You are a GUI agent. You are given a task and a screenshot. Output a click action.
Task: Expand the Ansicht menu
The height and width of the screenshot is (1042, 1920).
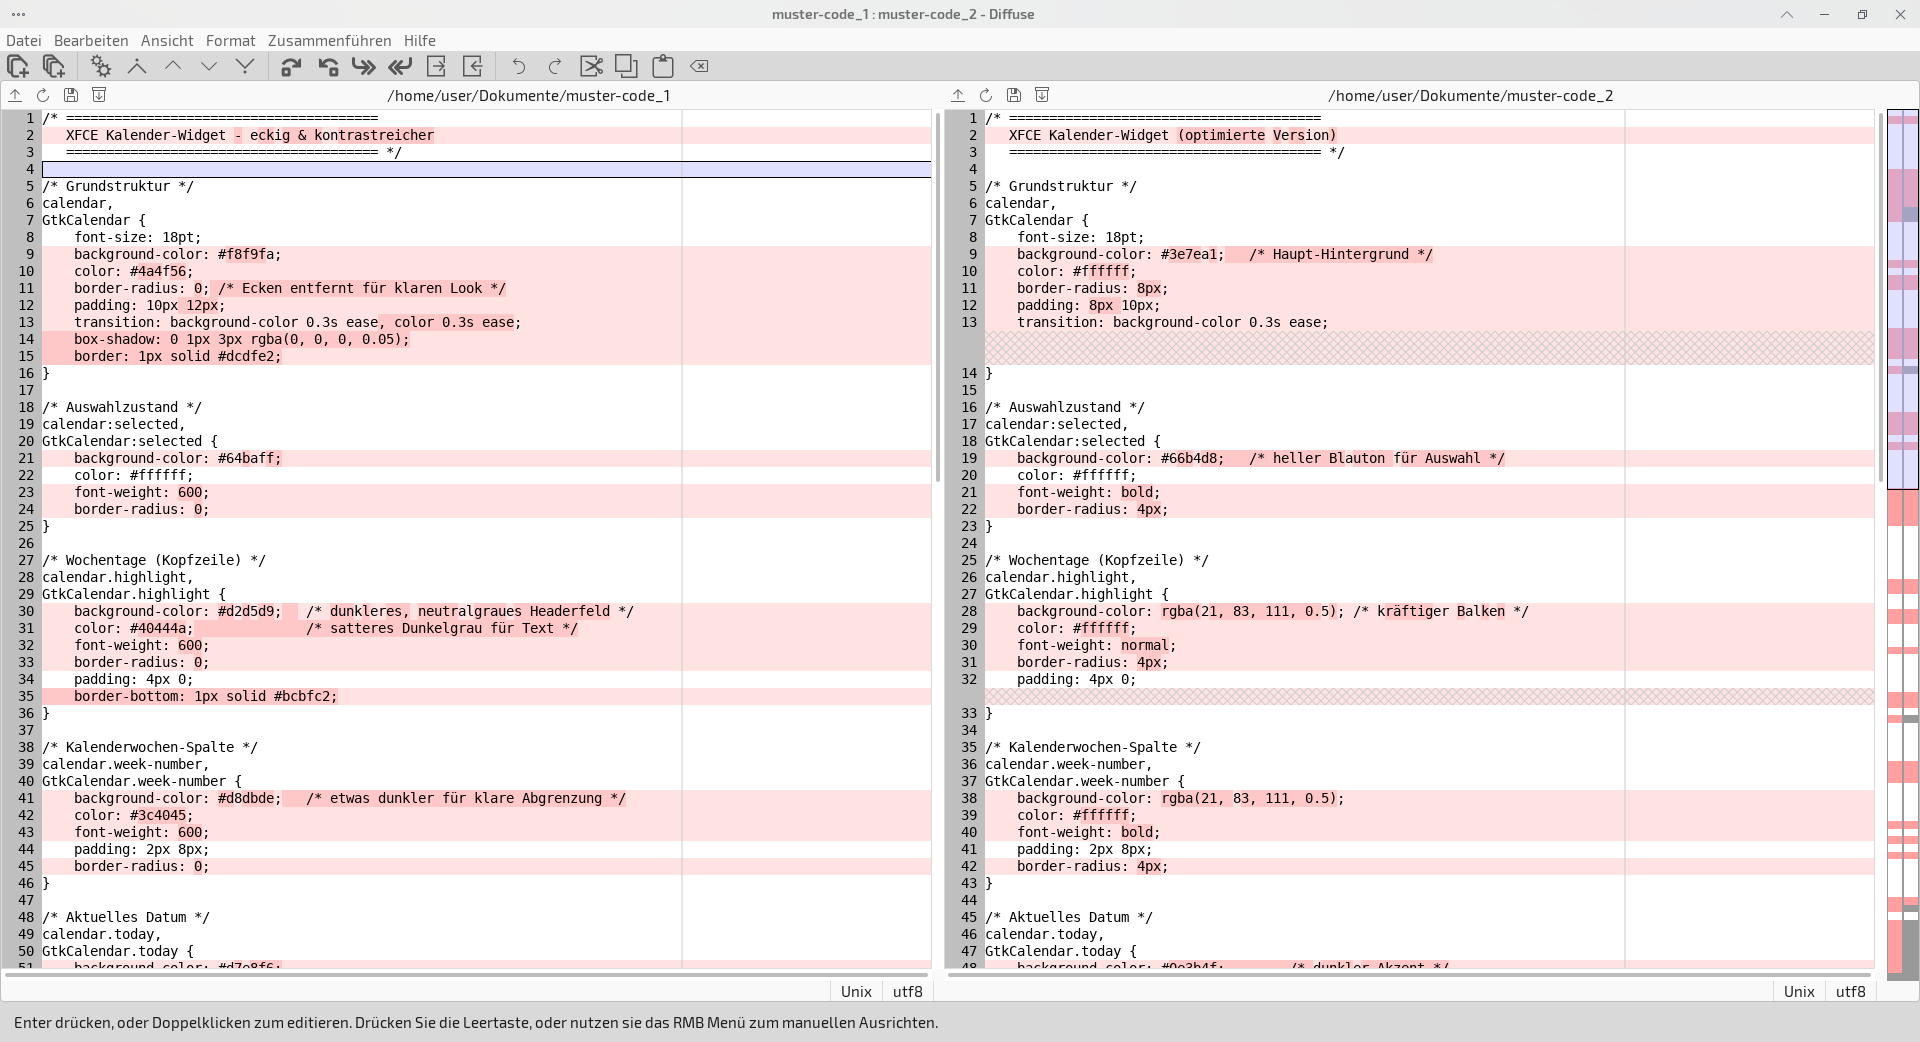pos(167,41)
